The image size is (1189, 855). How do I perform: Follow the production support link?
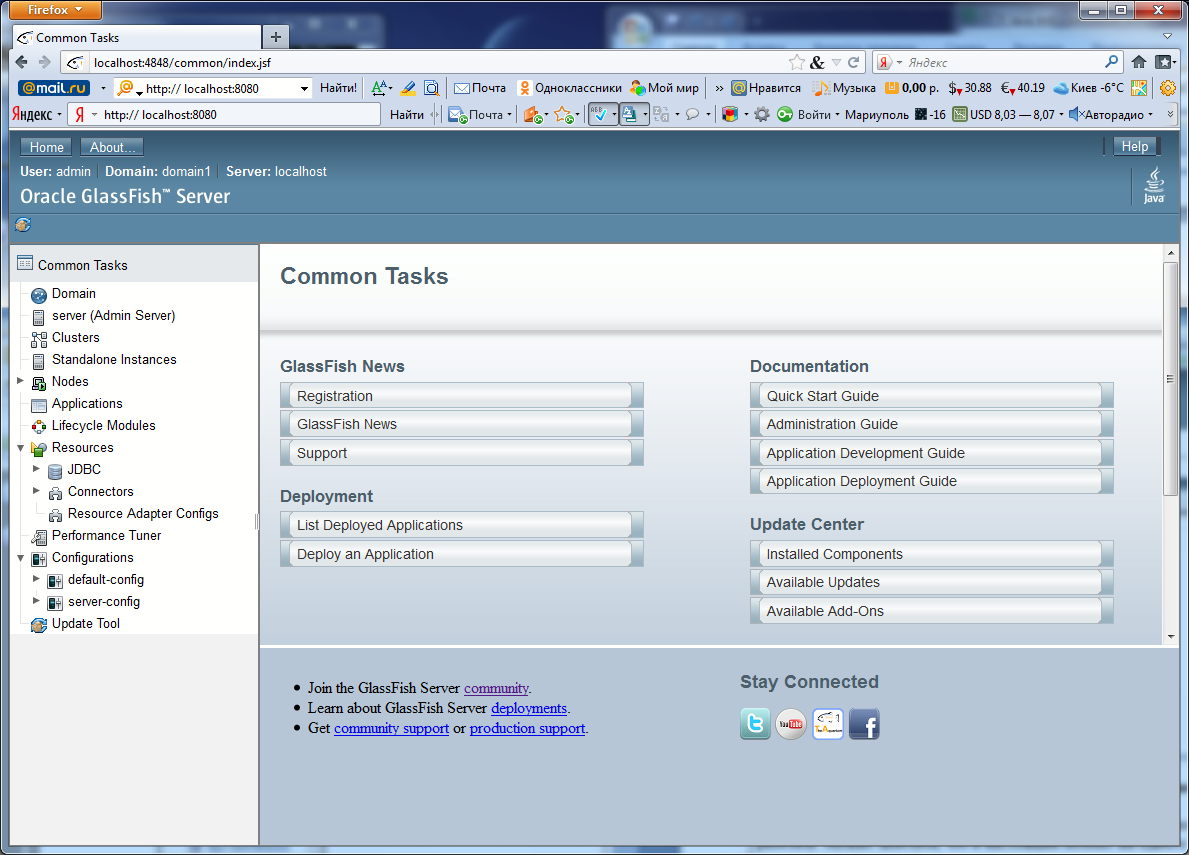tap(527, 728)
